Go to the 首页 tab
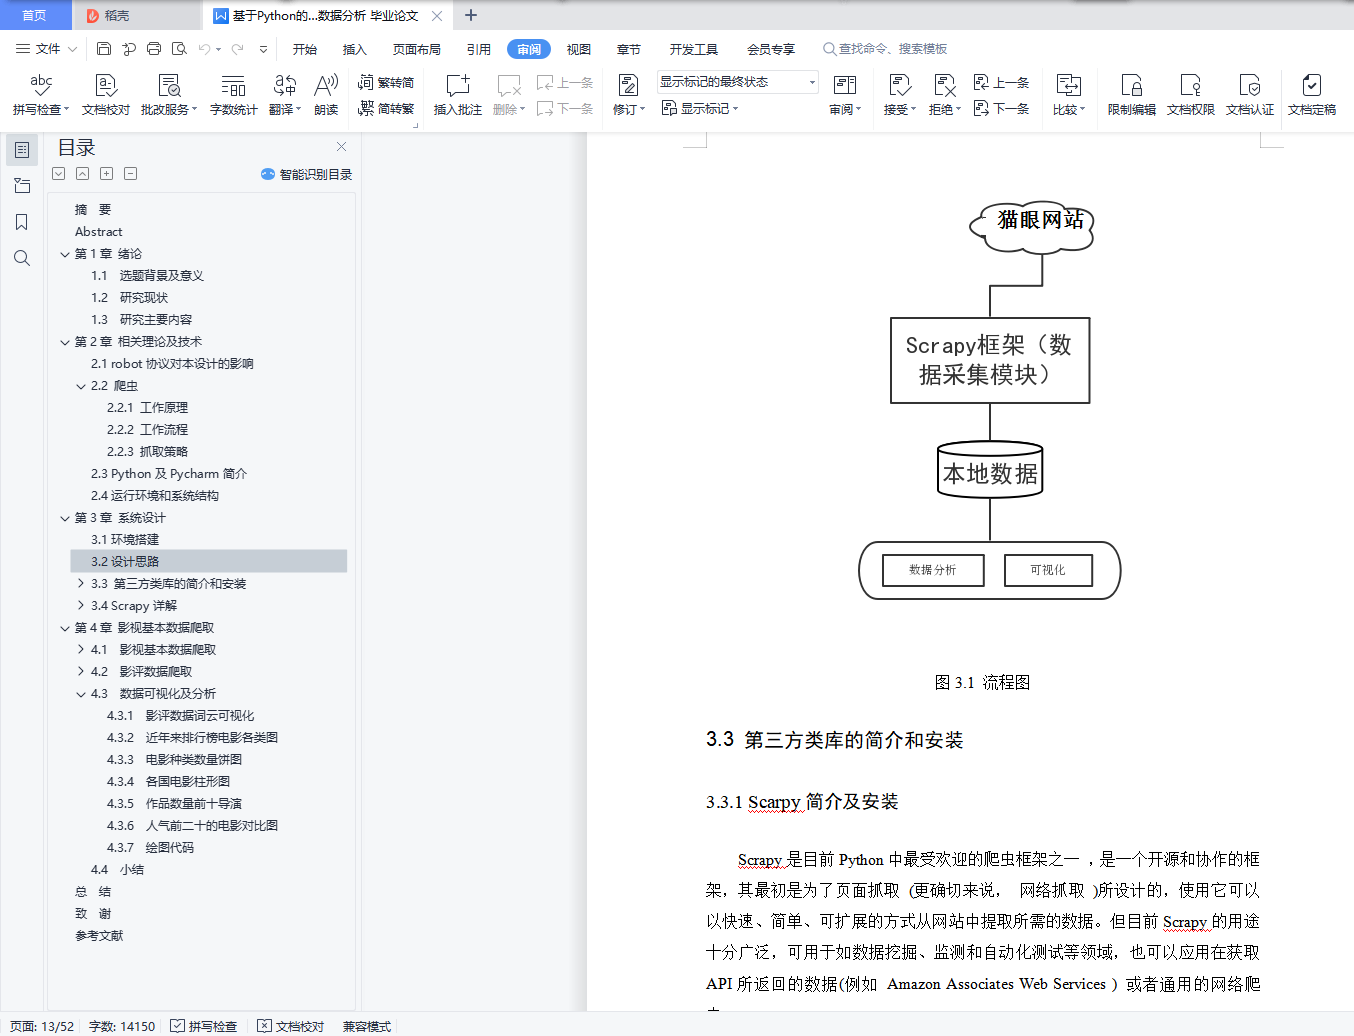Viewport: 1354px width, 1036px height. [x=35, y=15]
